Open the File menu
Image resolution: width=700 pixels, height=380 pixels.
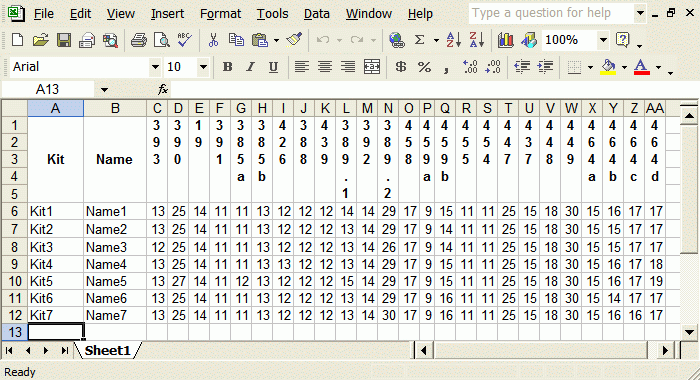44,14
